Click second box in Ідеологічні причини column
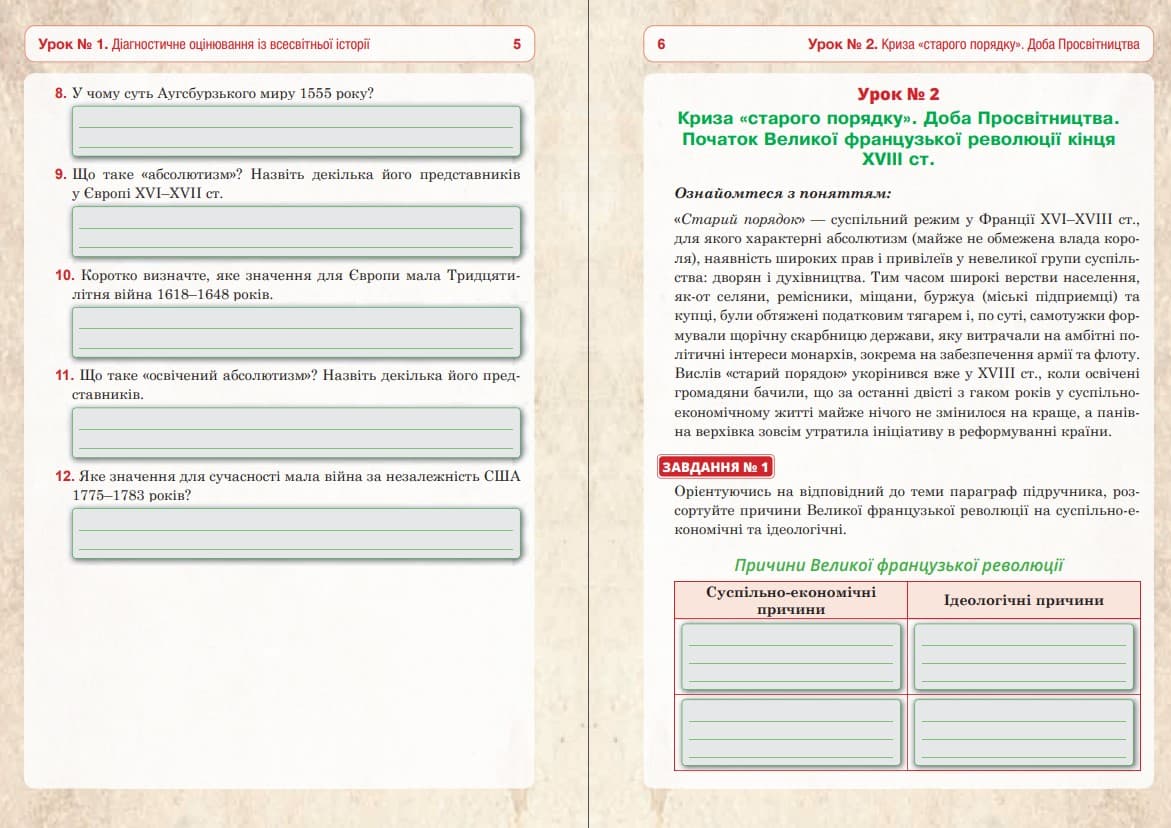The image size is (1171, 828). coord(1024,732)
